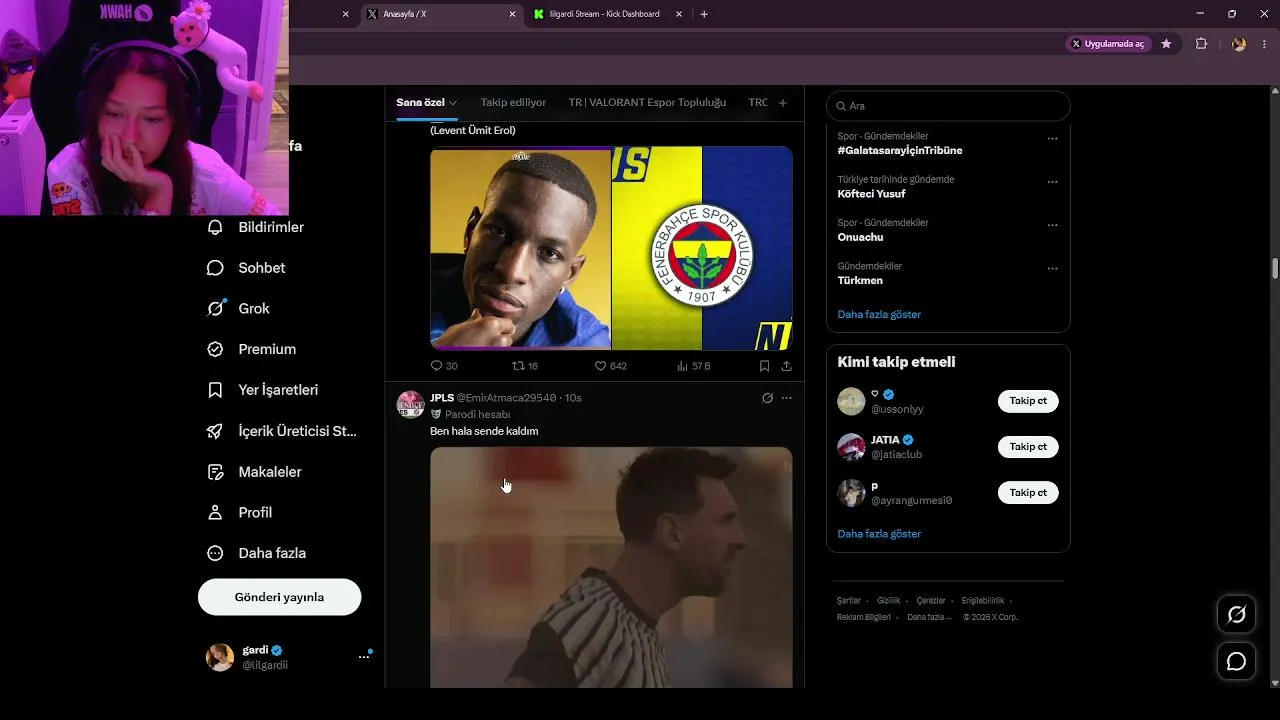Follow the JATIA @jatiaclub account

pos(1028,447)
